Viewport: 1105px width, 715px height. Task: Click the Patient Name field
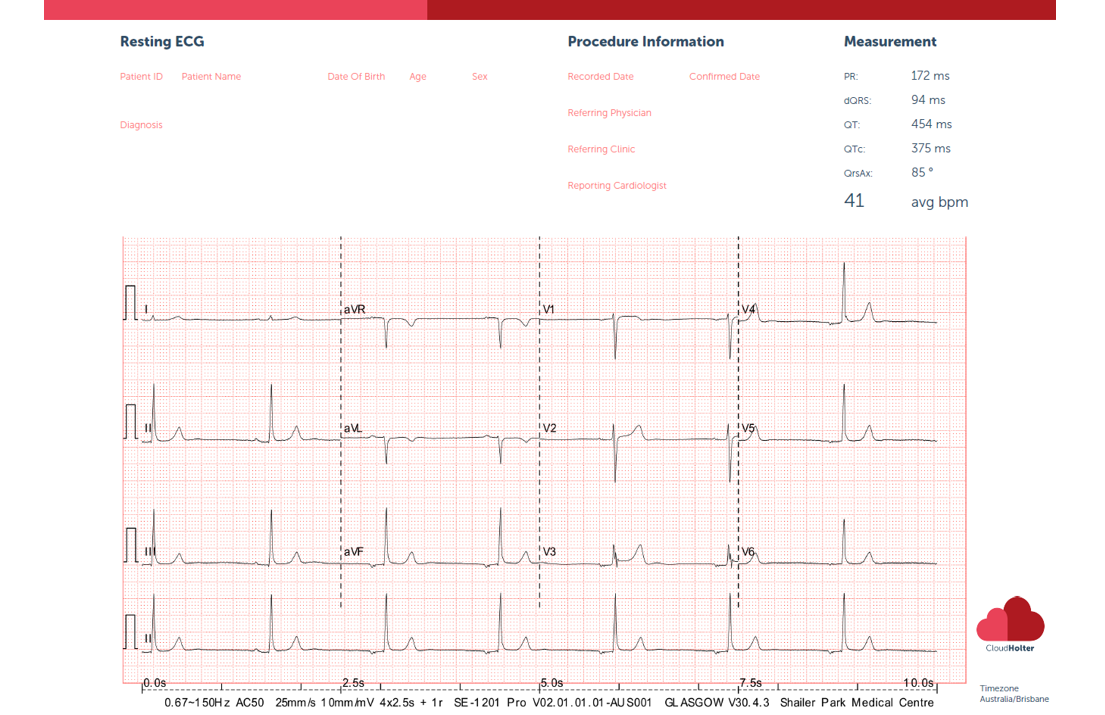point(211,77)
